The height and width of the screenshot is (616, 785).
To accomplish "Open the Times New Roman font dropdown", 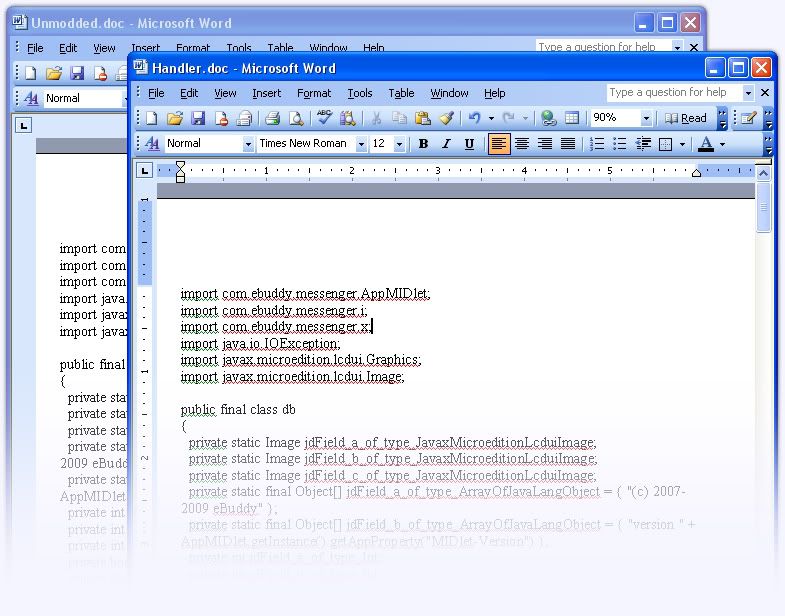I will pos(361,144).
